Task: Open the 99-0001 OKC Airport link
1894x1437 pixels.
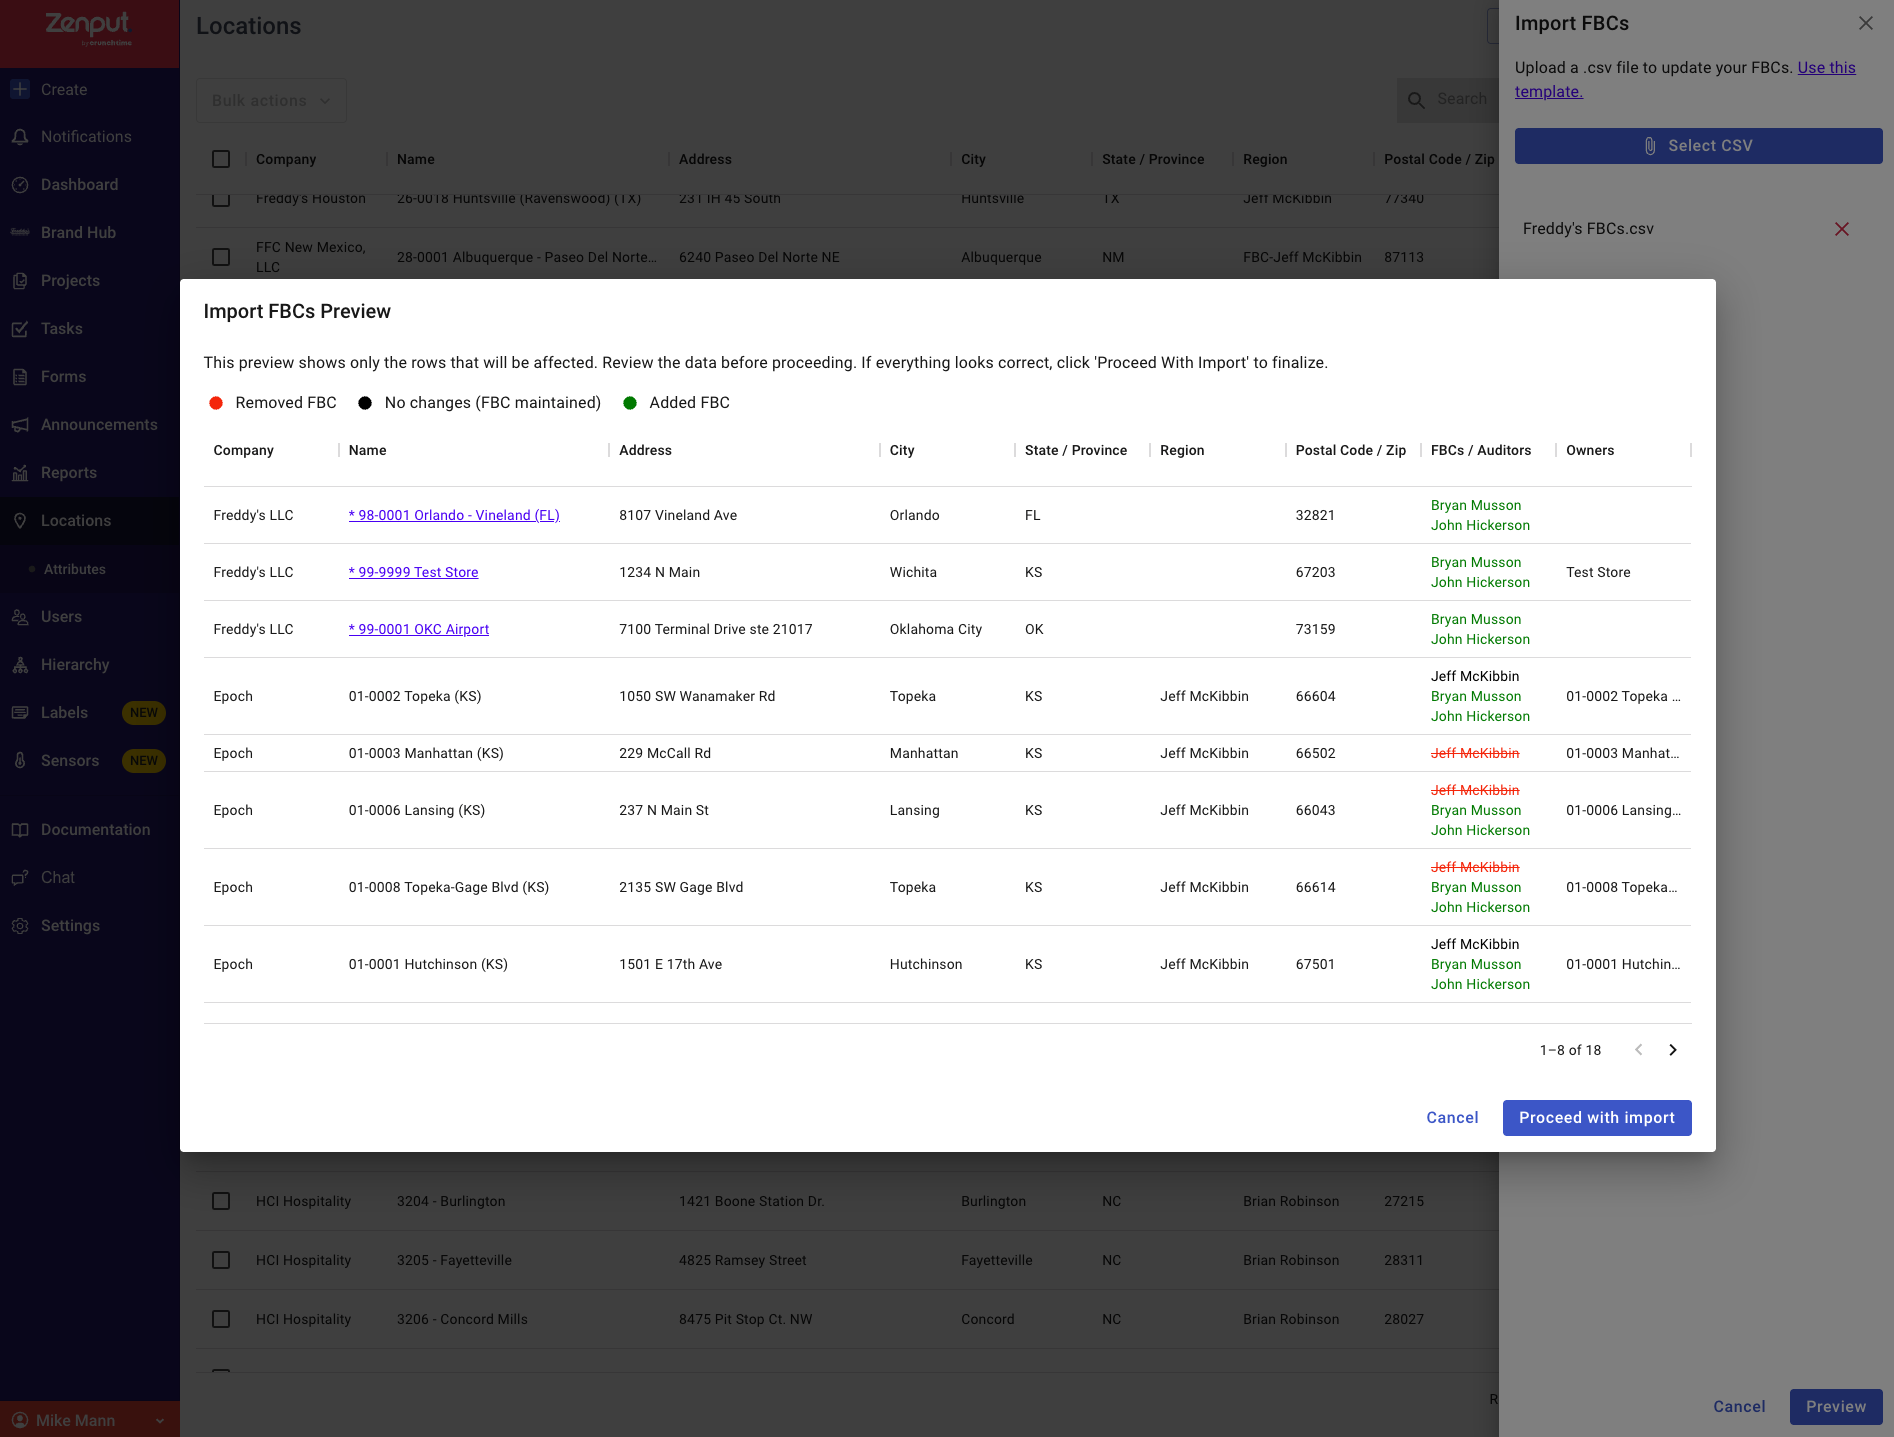Action: tap(419, 629)
